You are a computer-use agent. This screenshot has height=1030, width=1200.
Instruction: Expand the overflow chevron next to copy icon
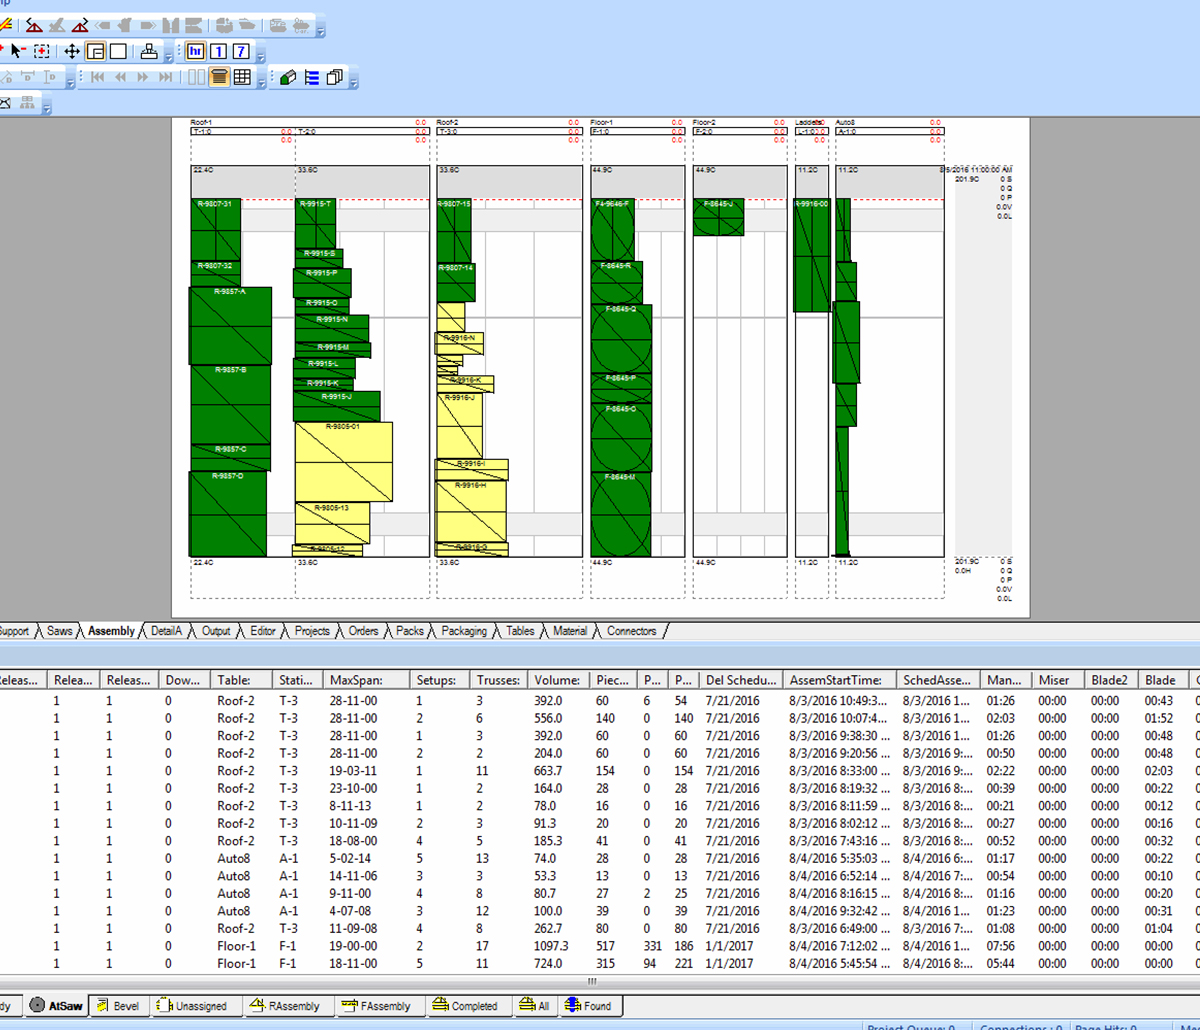(355, 84)
